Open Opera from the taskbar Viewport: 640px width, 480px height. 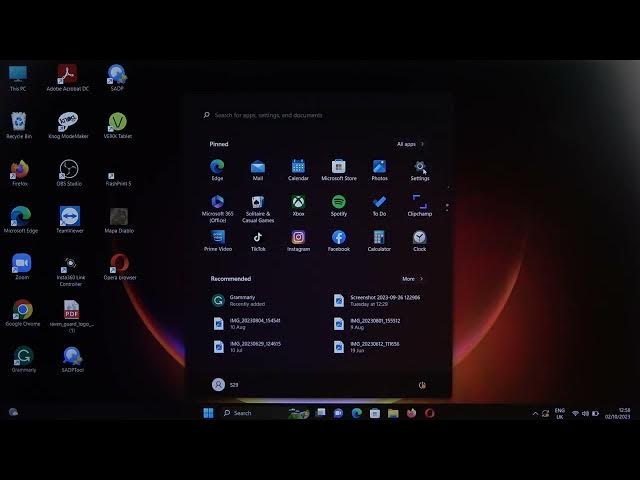tap(429, 413)
